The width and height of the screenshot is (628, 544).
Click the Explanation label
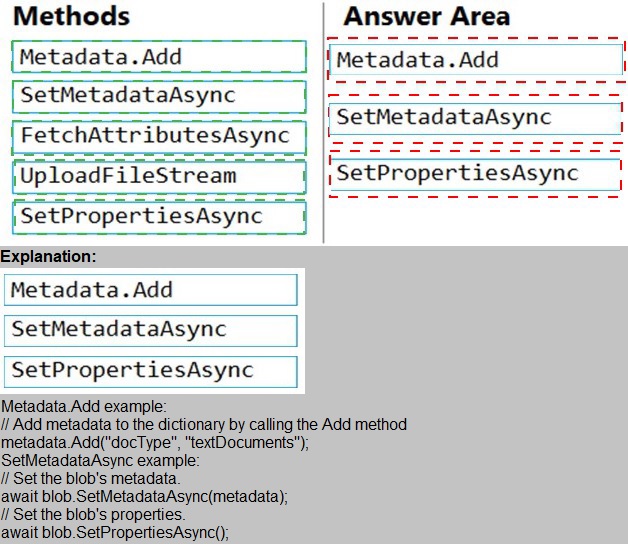(48, 257)
